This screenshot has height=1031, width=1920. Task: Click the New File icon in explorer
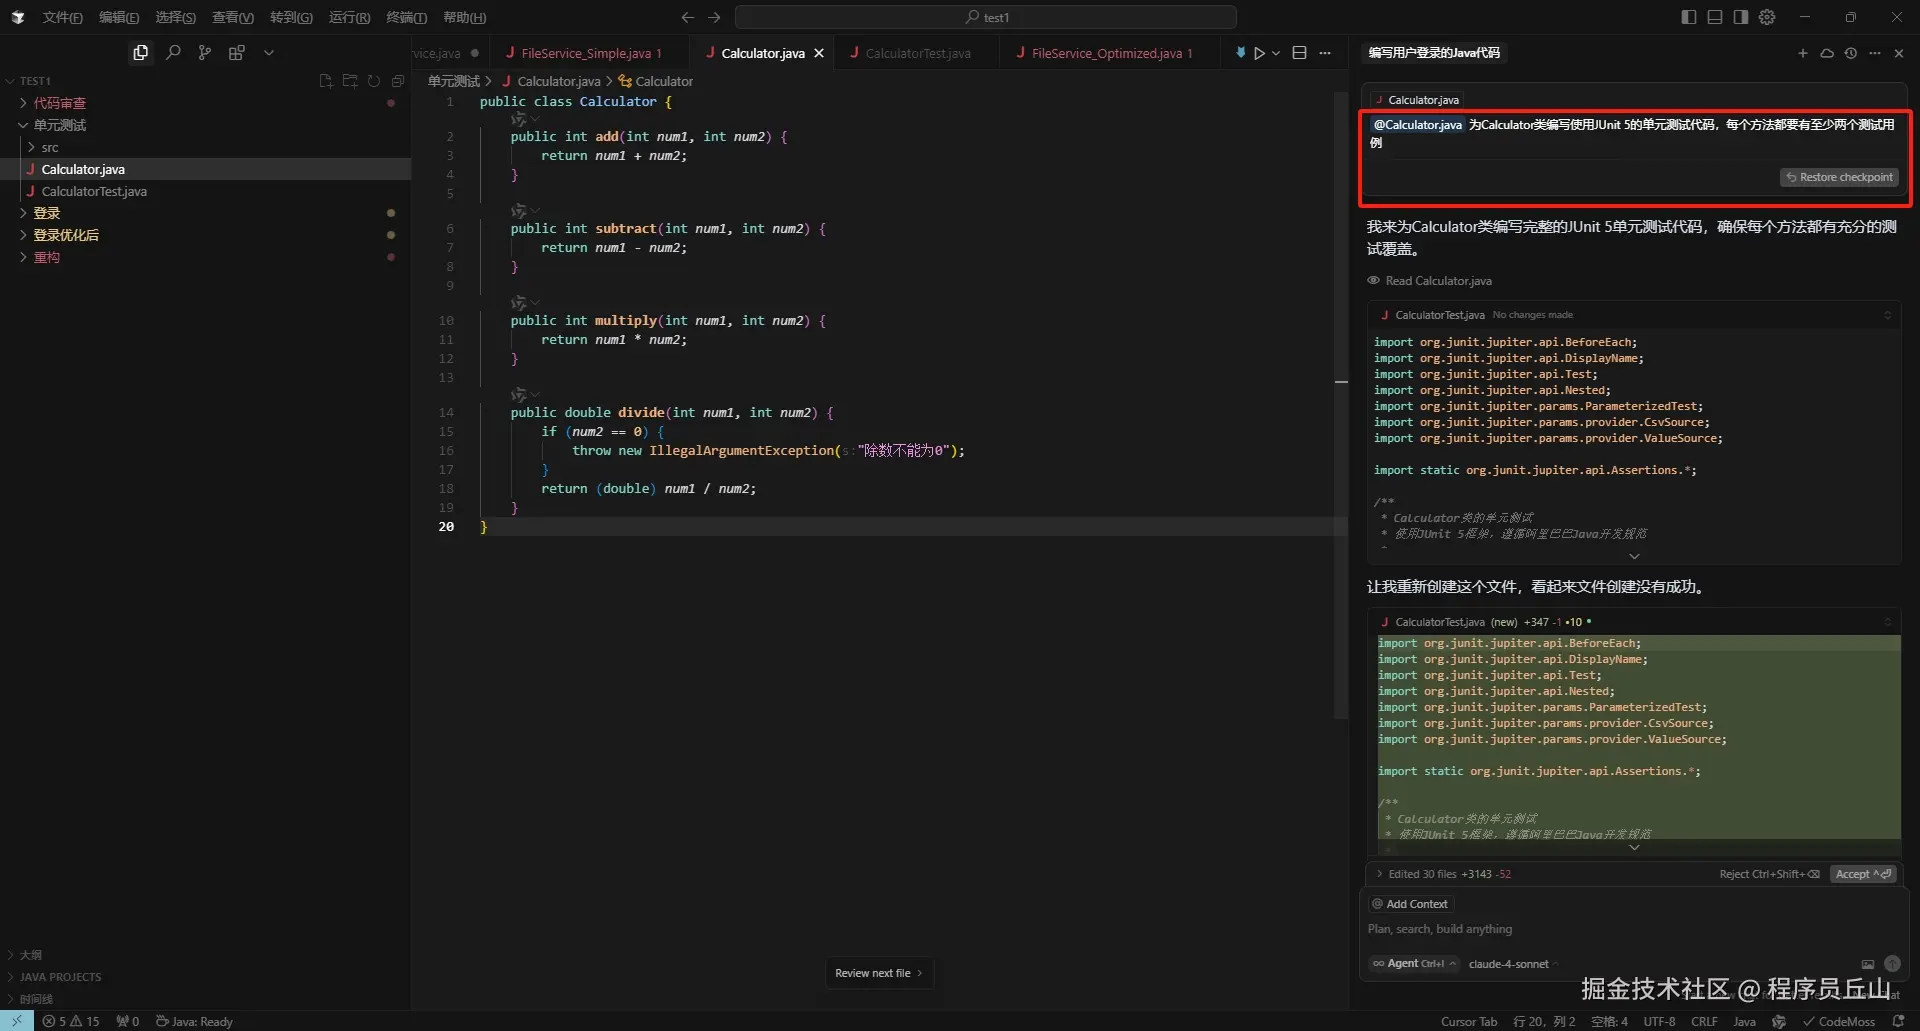click(326, 81)
